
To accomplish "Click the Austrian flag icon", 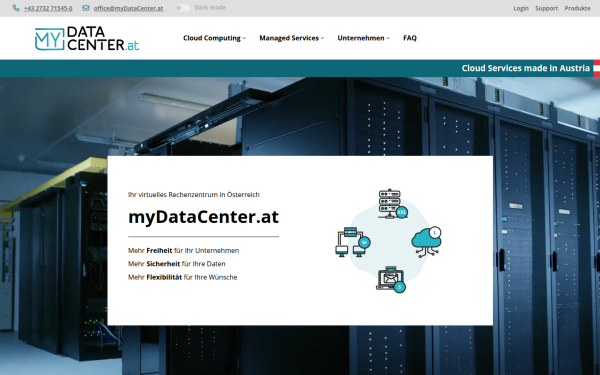I will click(x=597, y=68).
